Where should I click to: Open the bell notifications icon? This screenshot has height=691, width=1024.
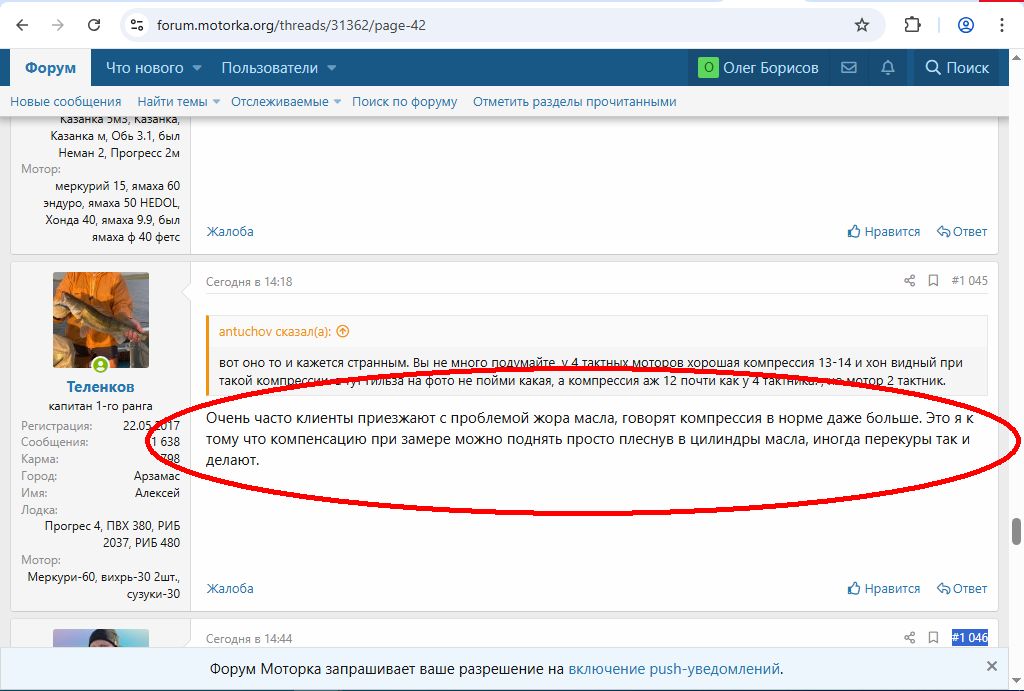click(888, 68)
